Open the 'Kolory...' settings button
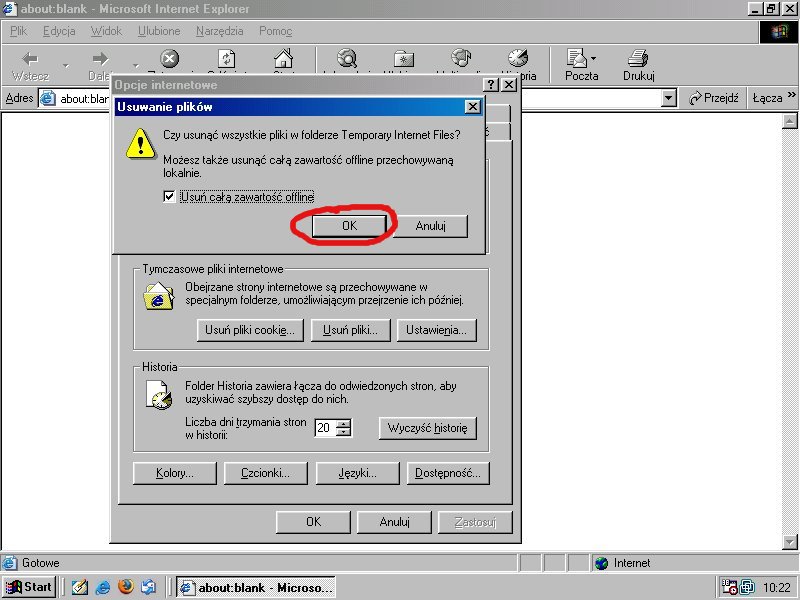 pyautogui.click(x=174, y=473)
